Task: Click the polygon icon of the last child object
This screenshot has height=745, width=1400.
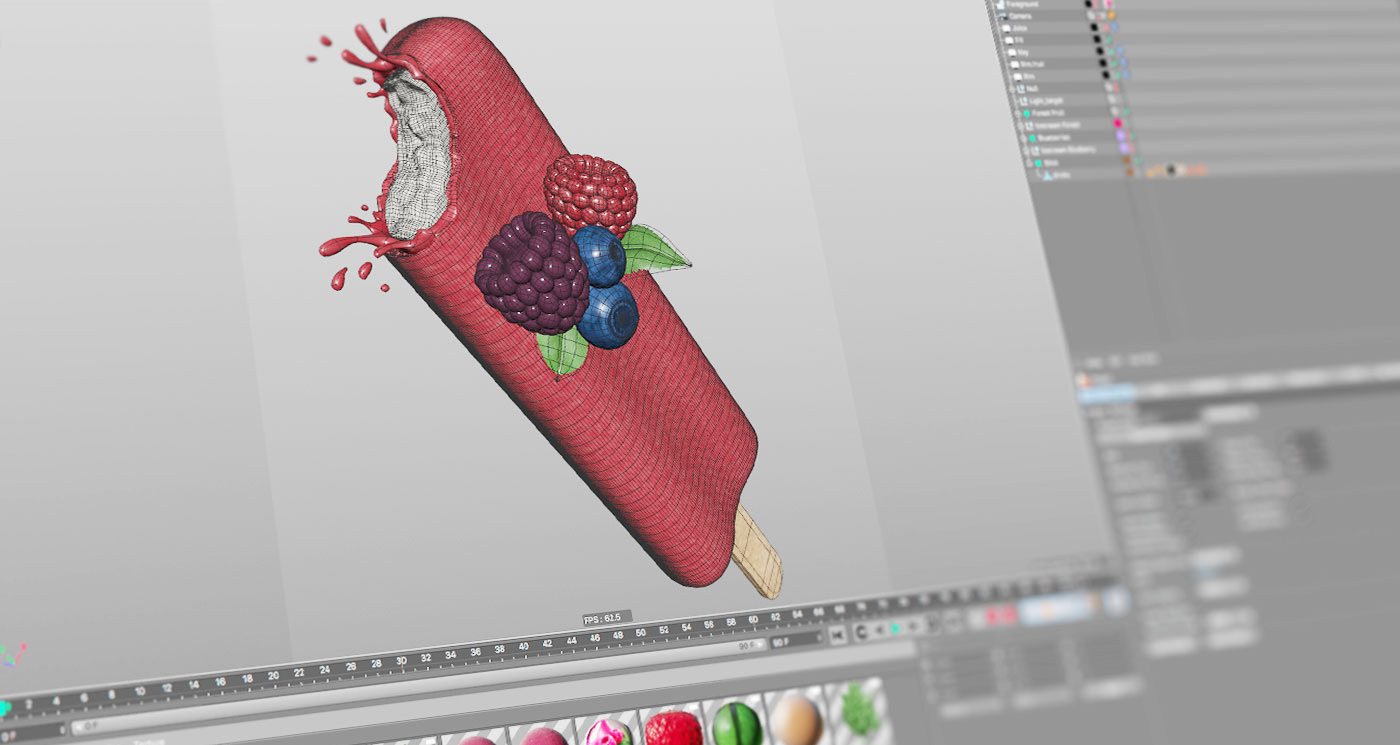Action: click(x=1047, y=175)
